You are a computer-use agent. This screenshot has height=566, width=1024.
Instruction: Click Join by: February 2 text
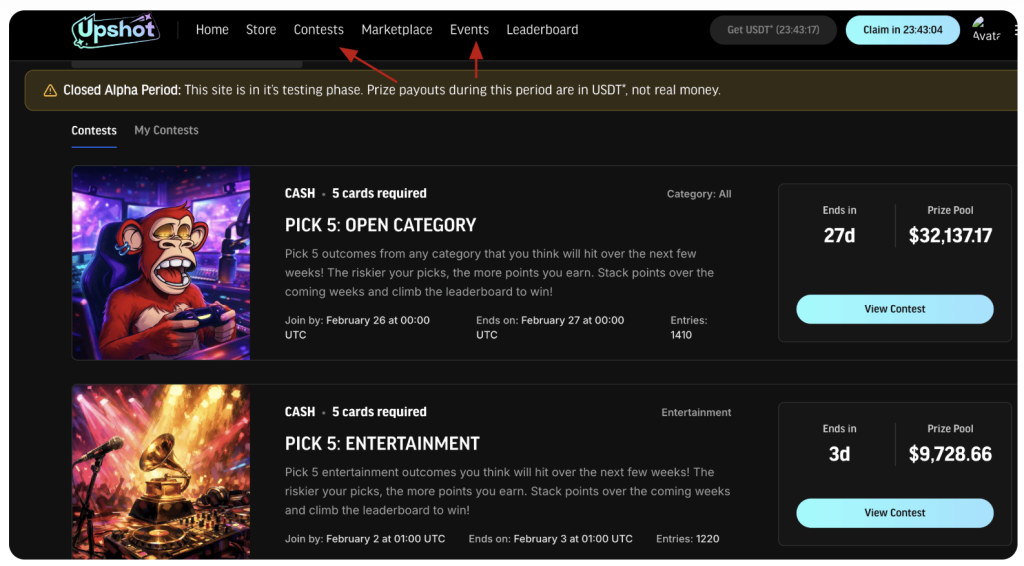(x=365, y=539)
